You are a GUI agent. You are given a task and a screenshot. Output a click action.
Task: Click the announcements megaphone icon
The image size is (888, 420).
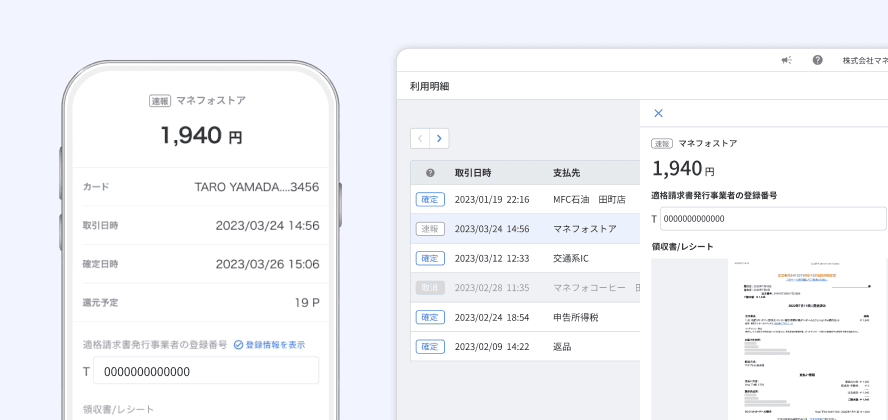[x=787, y=60]
